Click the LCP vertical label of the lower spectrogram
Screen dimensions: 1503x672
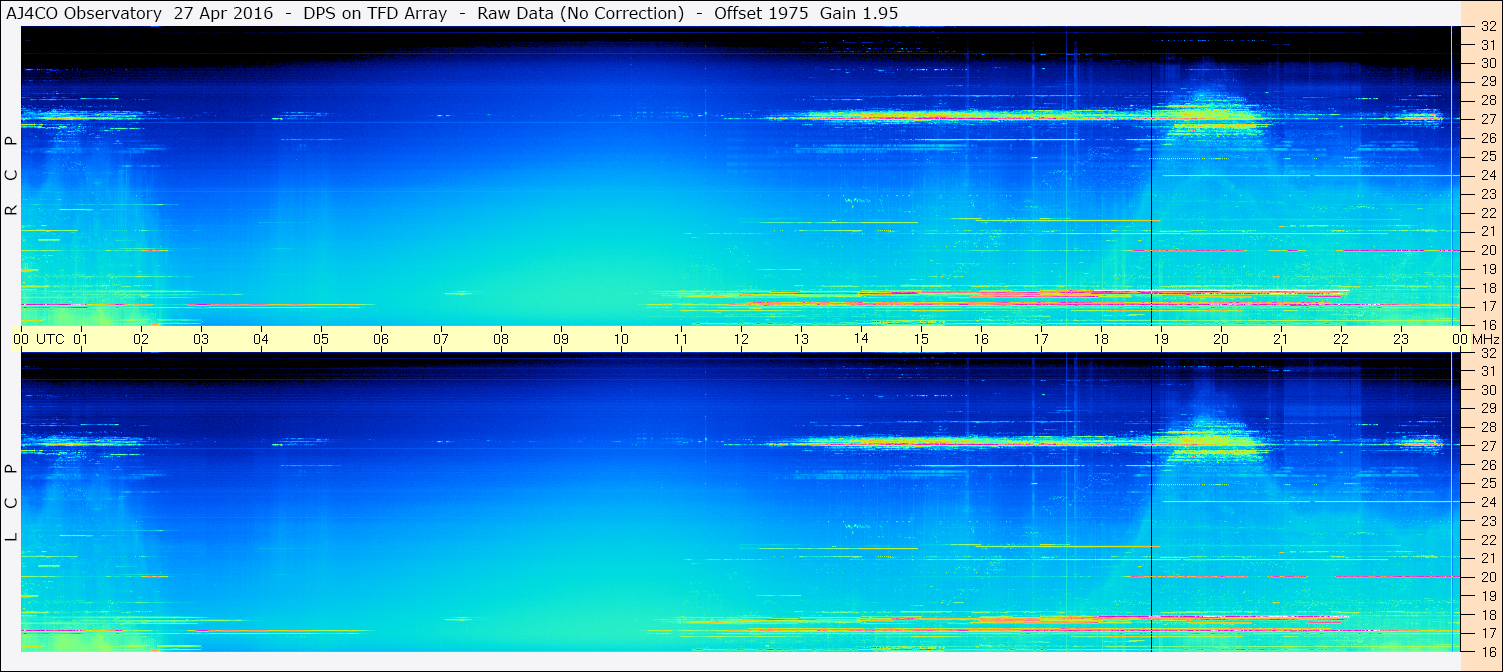pyautogui.click(x=11, y=503)
